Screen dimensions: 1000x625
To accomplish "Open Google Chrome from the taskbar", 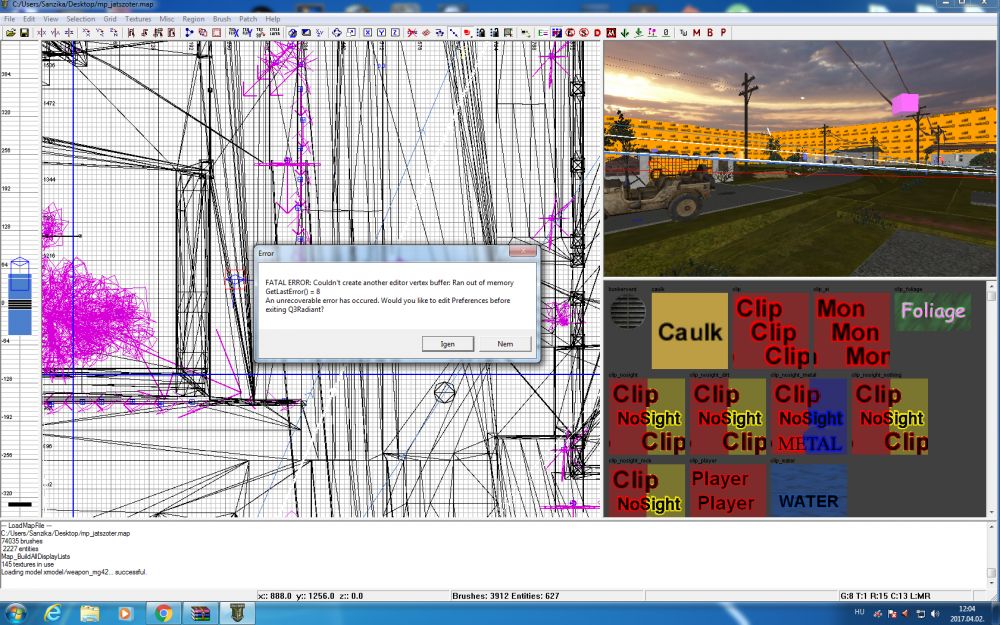I will (163, 611).
